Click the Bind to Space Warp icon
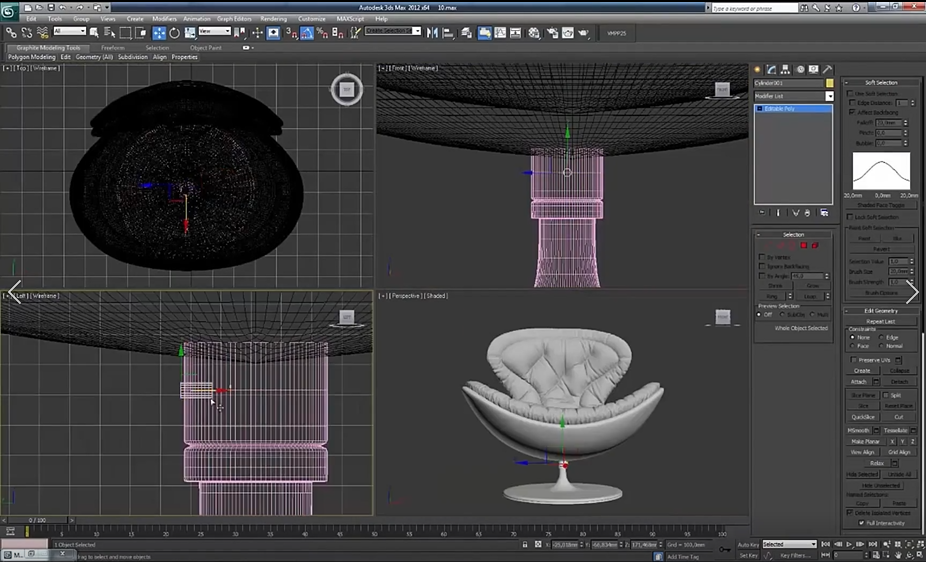The height and width of the screenshot is (562, 926). pyautogui.click(x=43, y=32)
